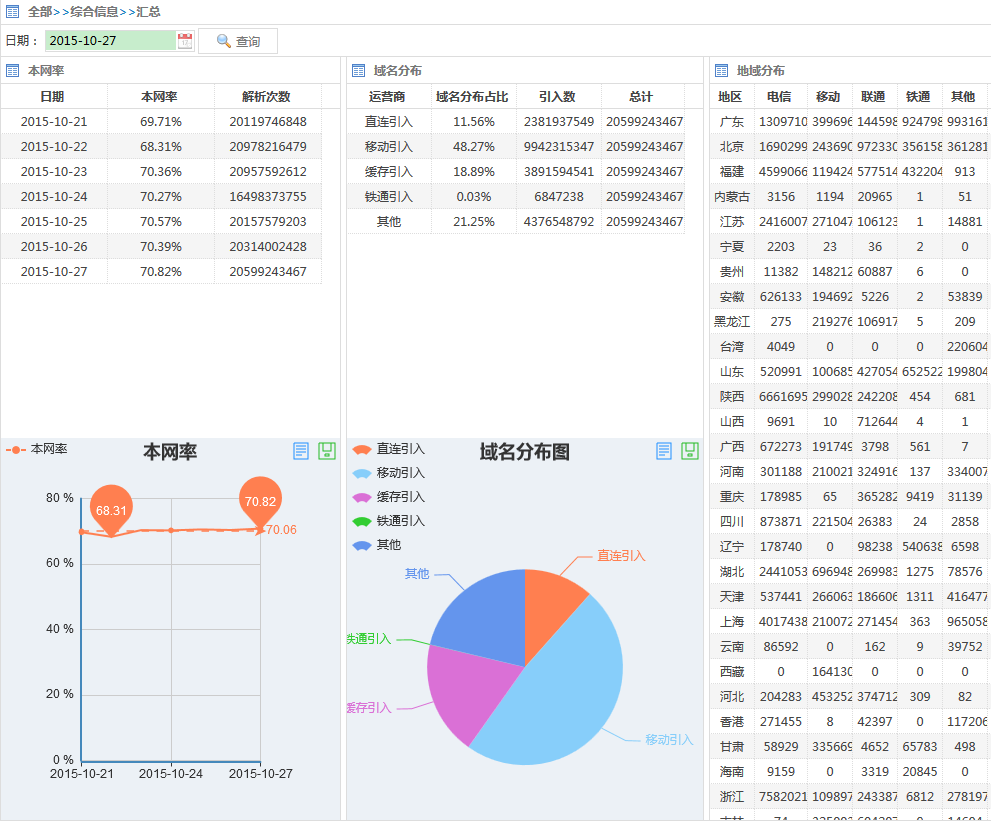Save 域名分布图 chart as image icon

click(690, 451)
